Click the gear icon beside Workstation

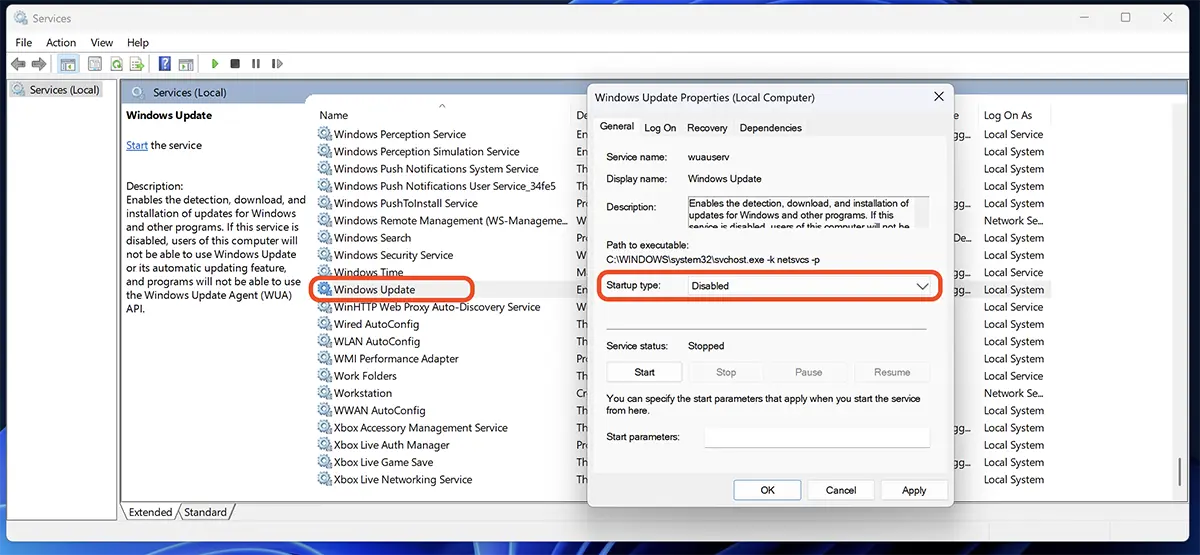pyautogui.click(x=325, y=393)
